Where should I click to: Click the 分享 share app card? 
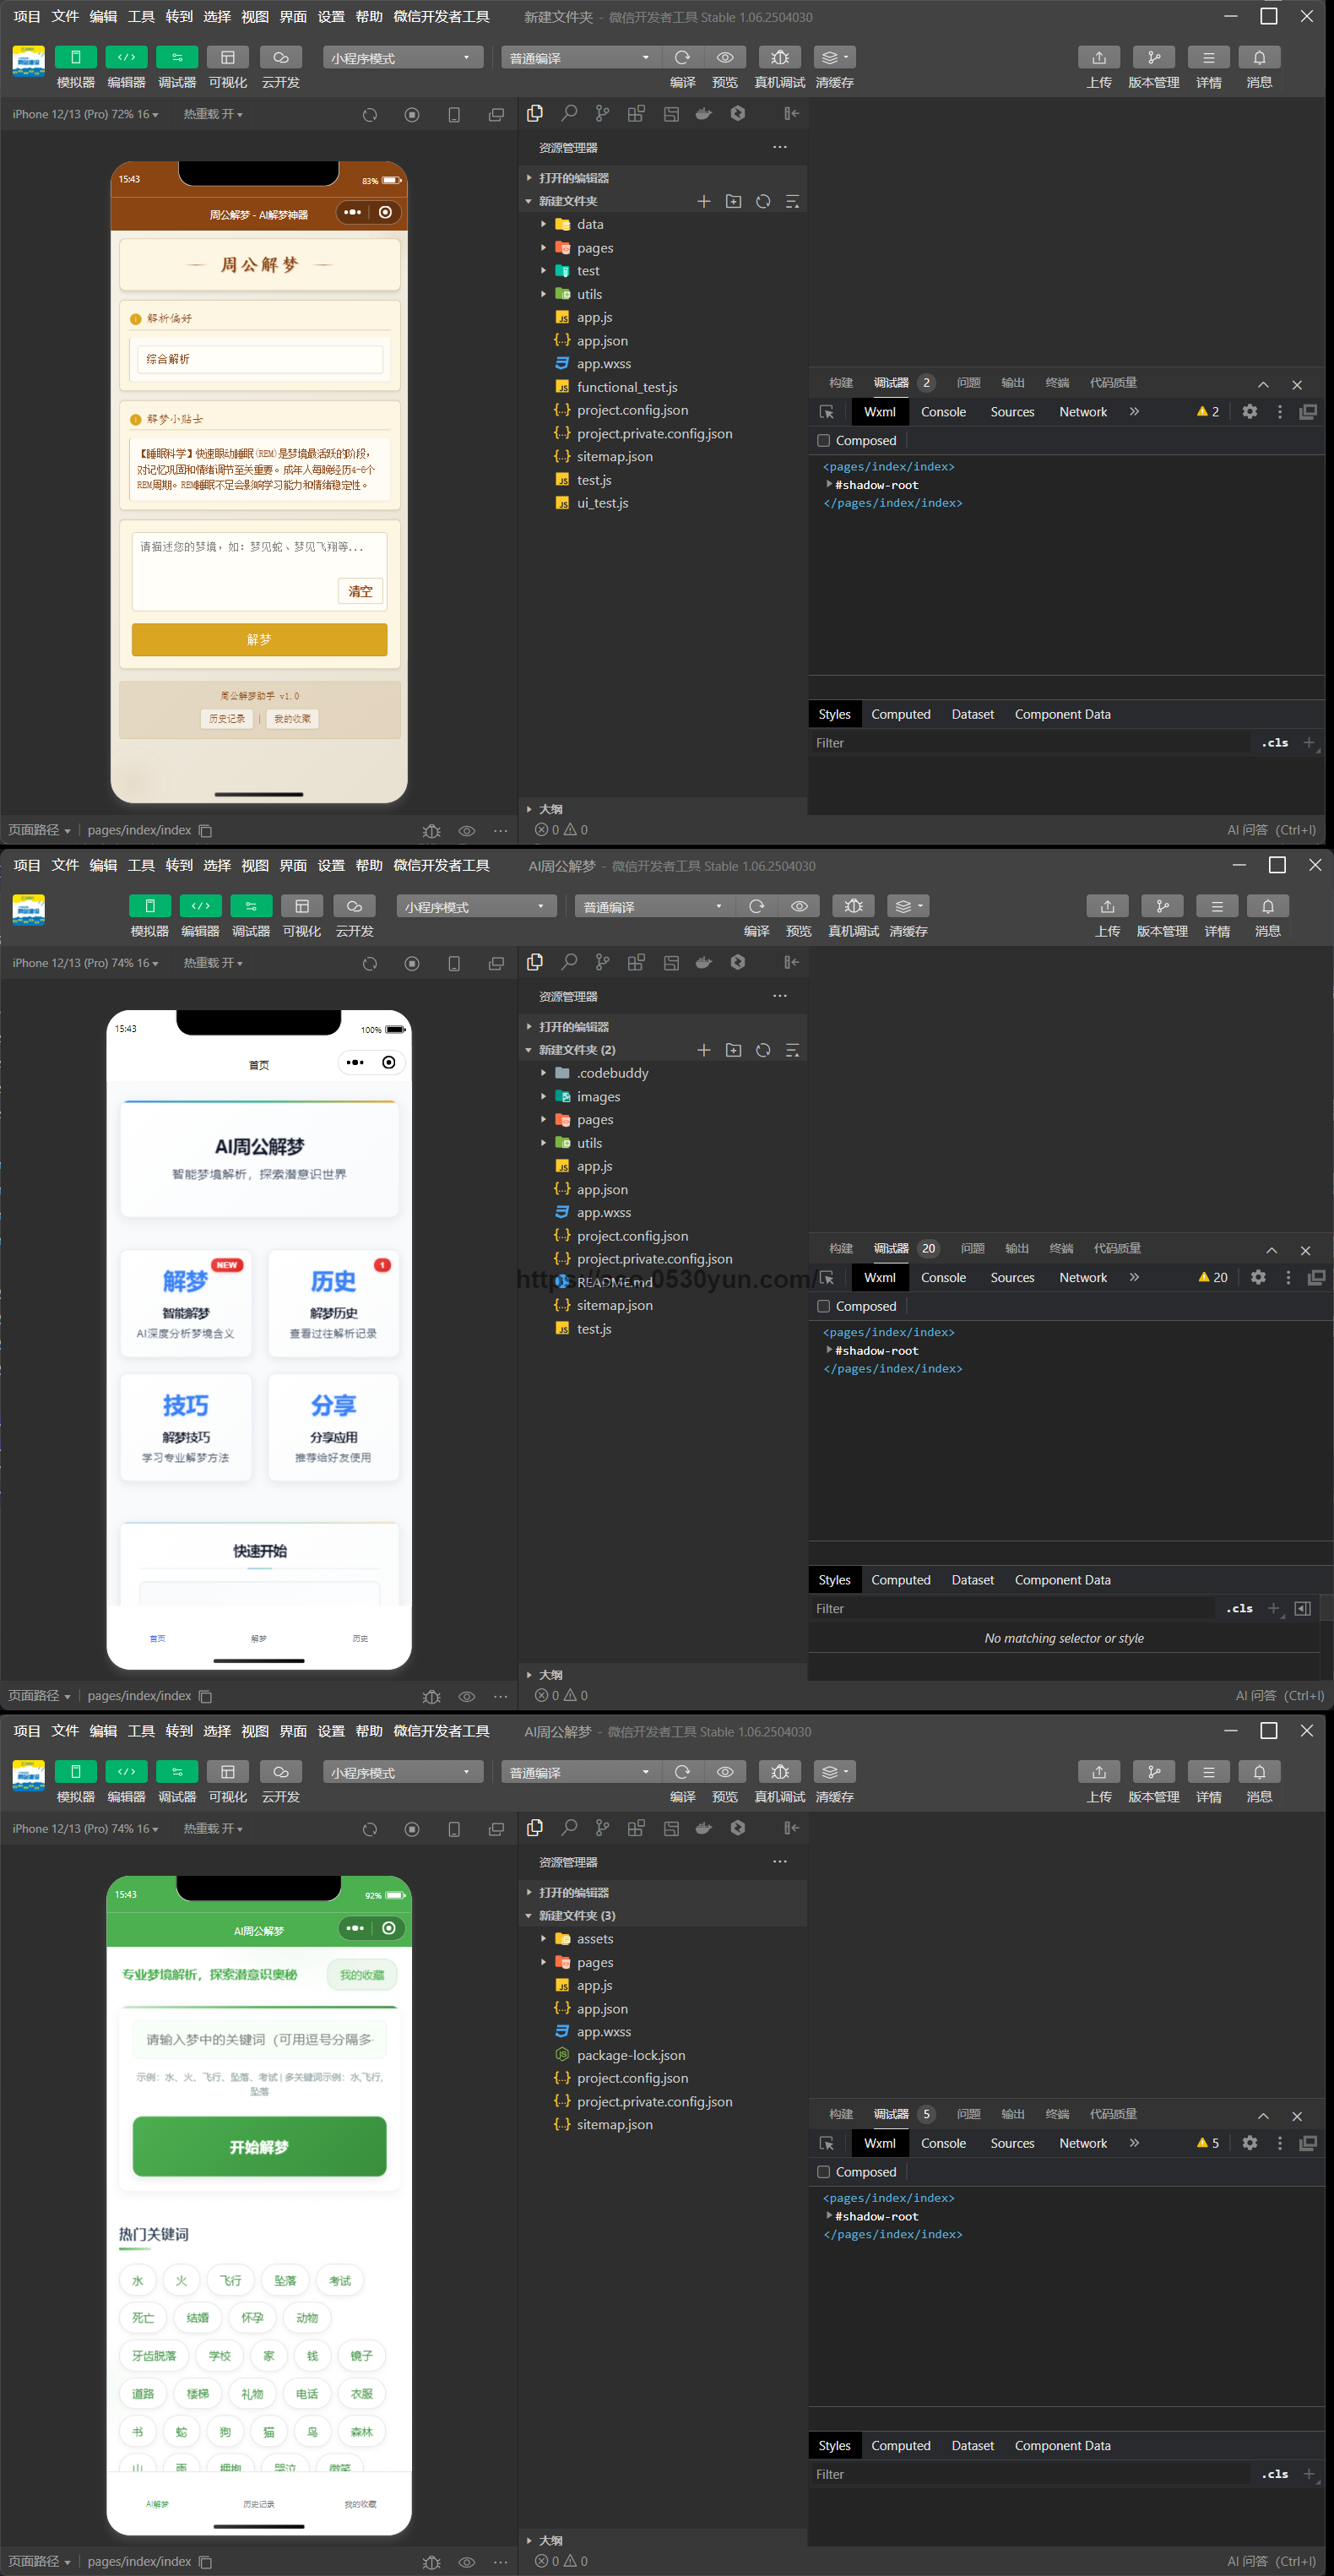[x=333, y=1426]
